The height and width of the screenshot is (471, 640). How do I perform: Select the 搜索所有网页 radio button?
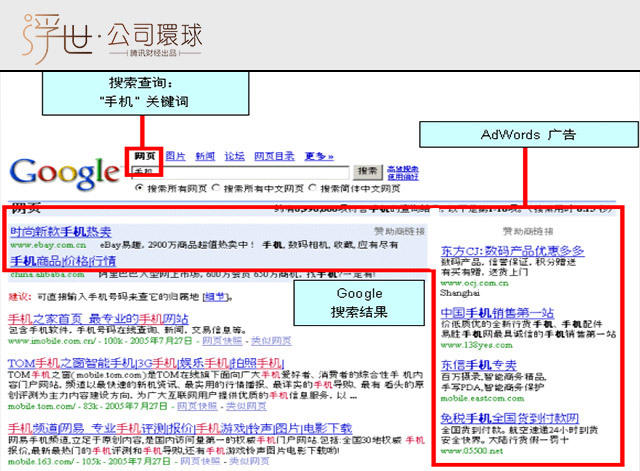(139, 187)
